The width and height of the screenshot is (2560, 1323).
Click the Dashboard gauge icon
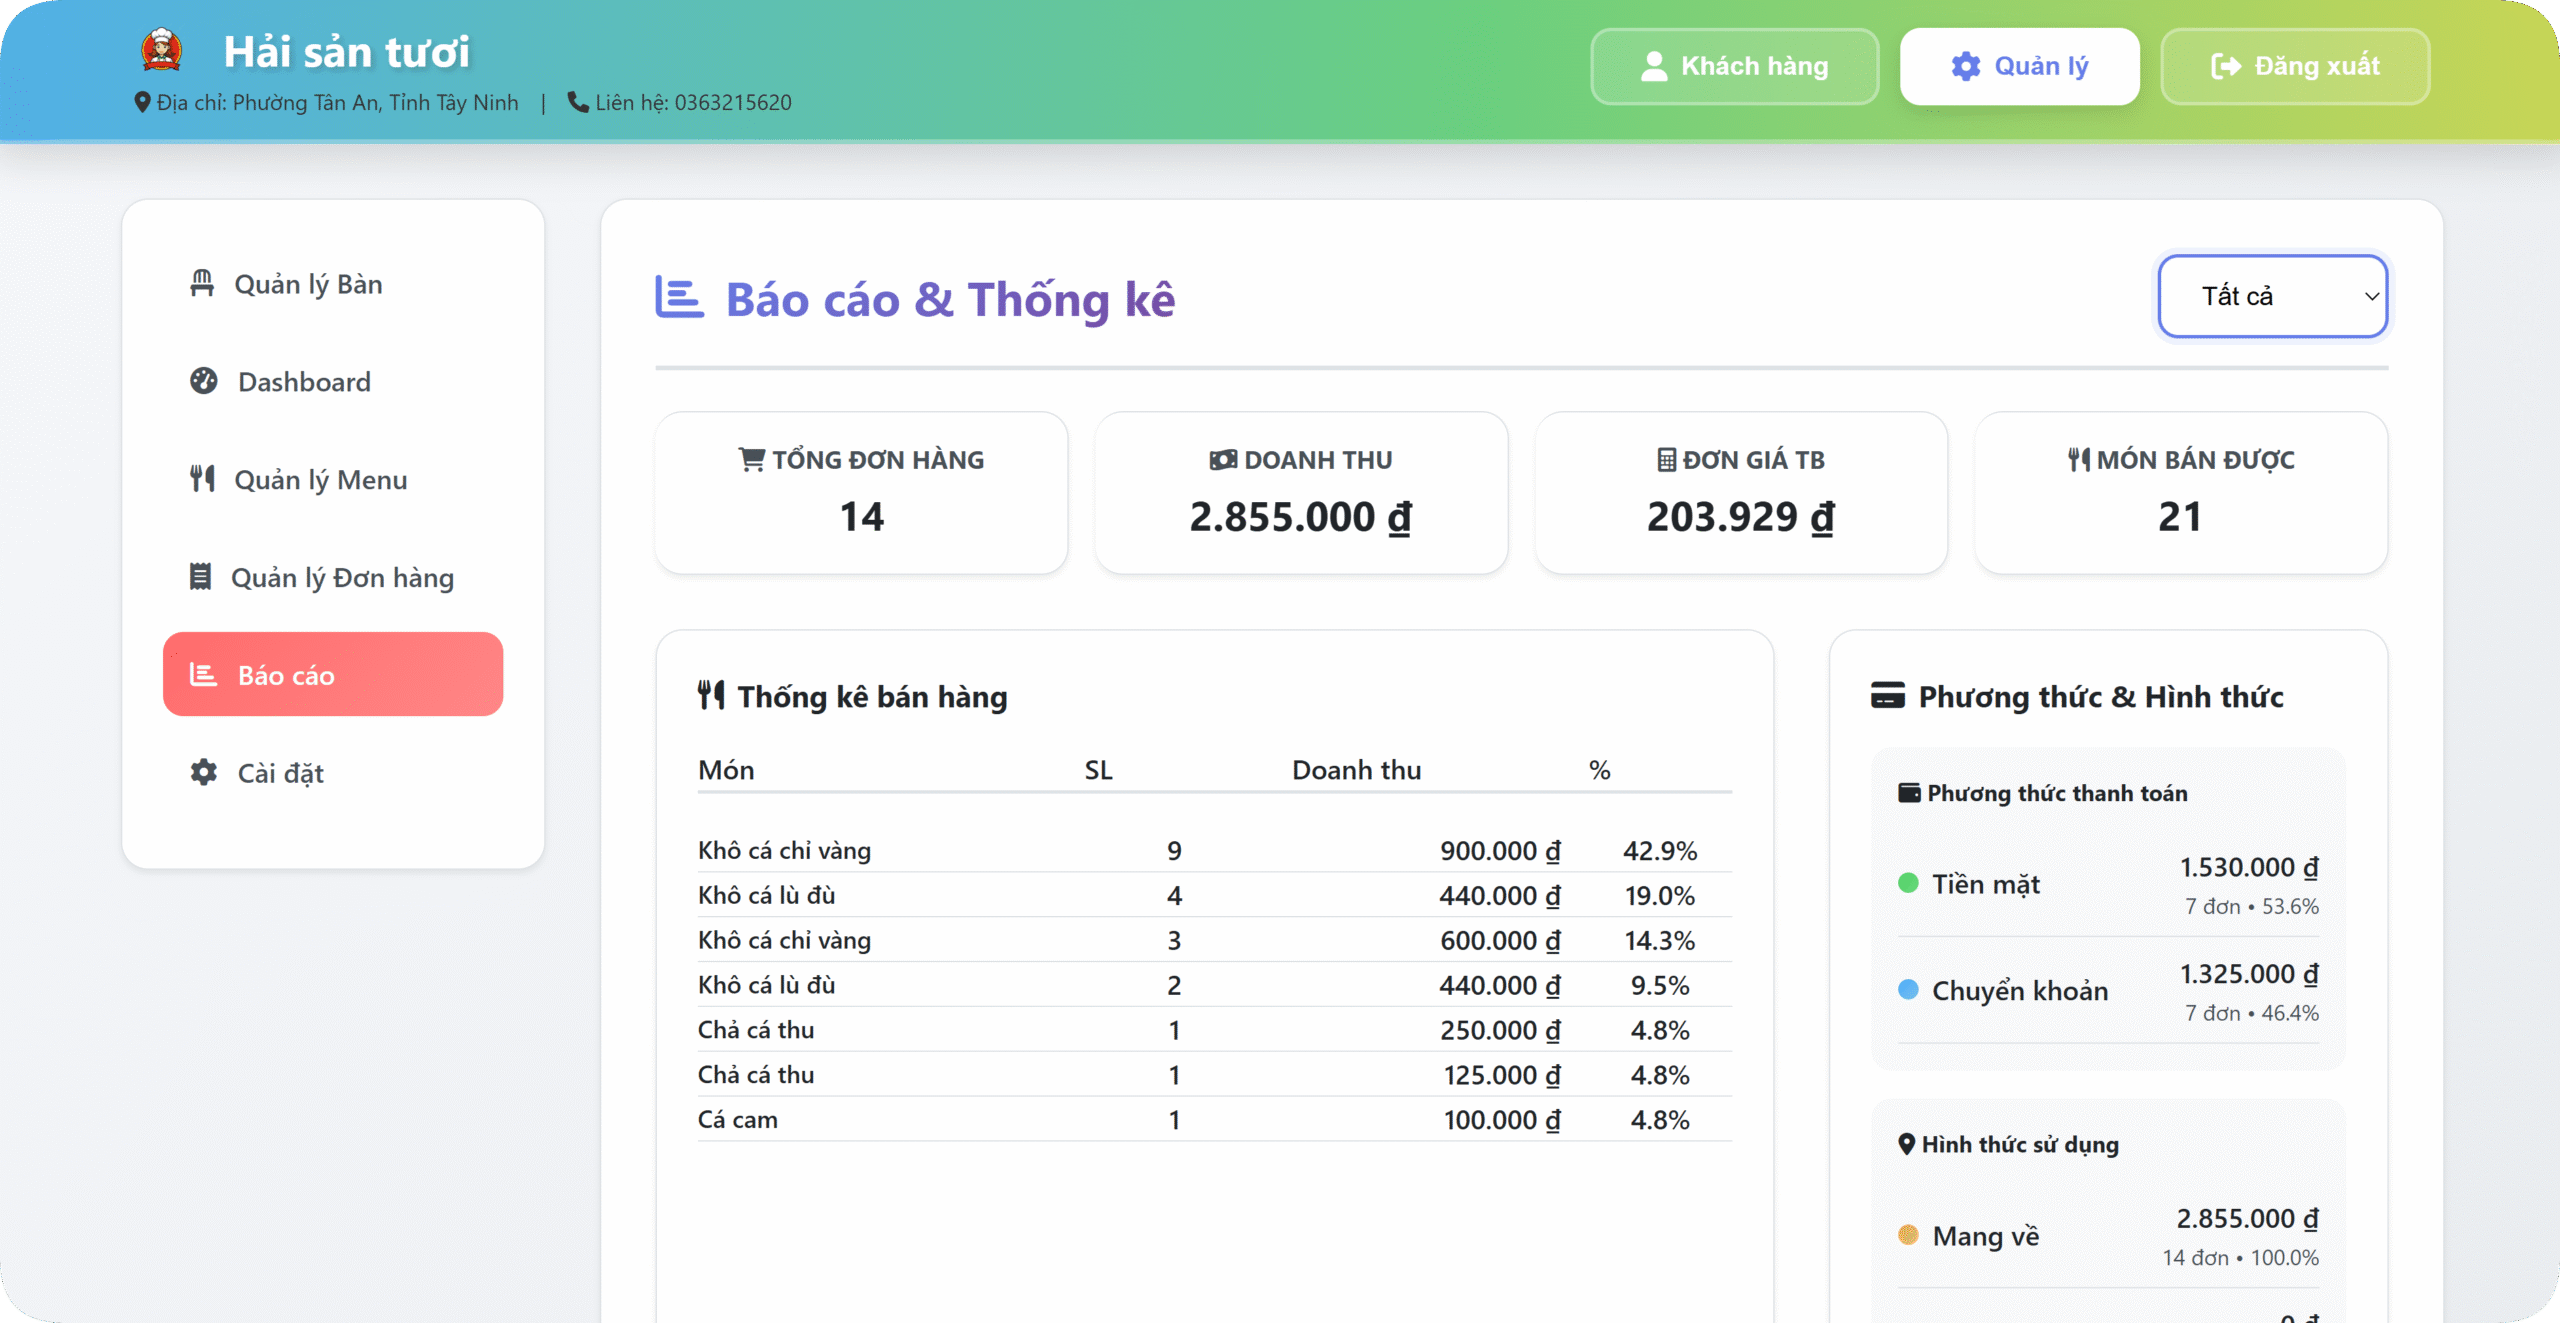204,381
